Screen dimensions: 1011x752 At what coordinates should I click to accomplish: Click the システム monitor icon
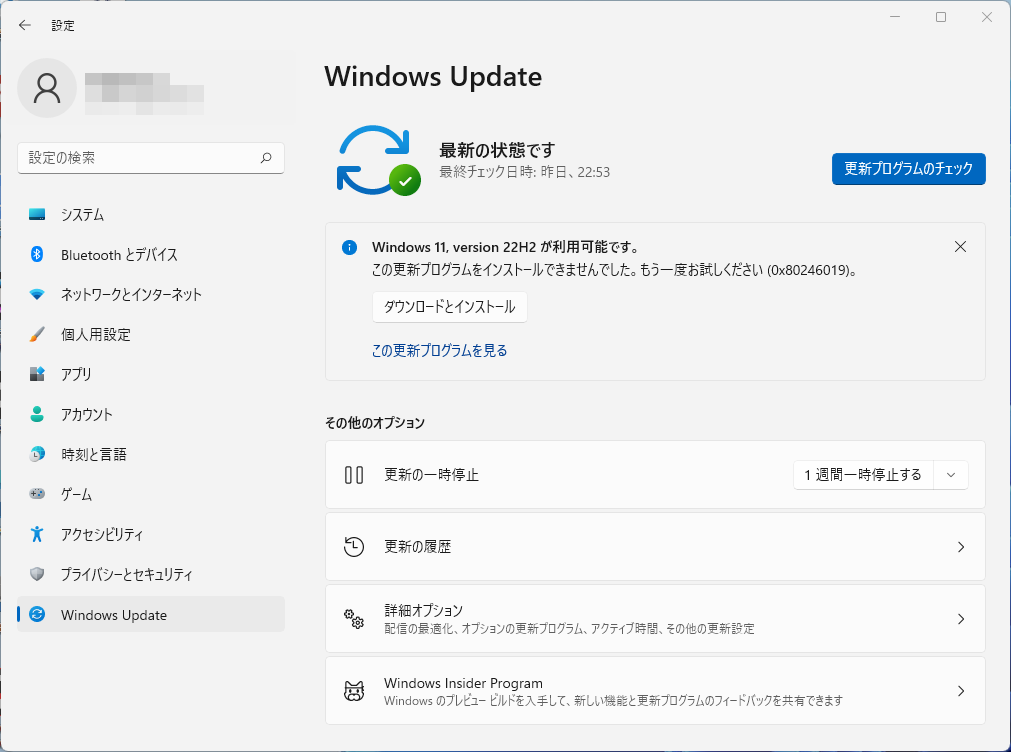tap(37, 214)
